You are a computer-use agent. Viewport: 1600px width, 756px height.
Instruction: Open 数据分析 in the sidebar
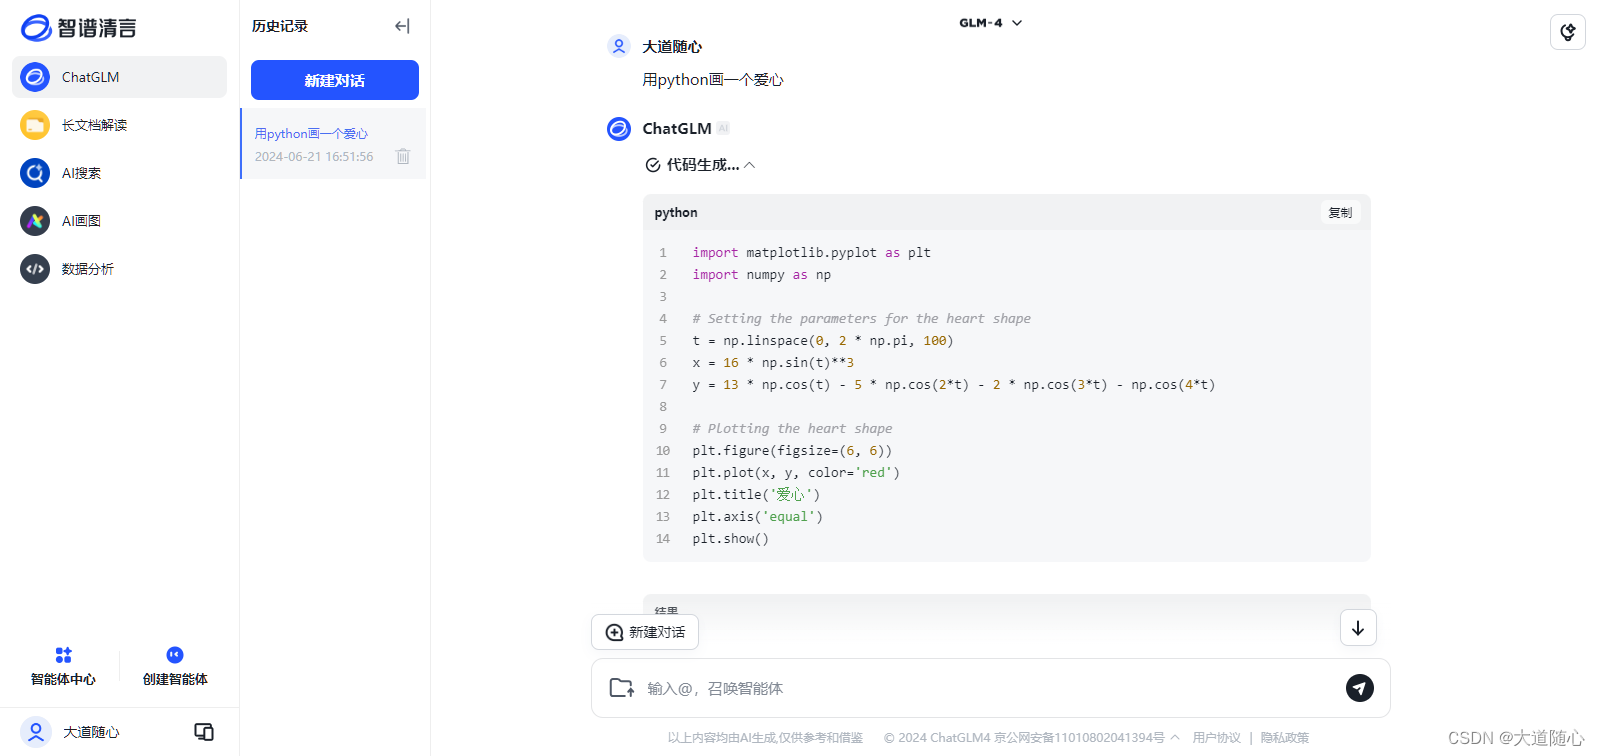point(119,269)
